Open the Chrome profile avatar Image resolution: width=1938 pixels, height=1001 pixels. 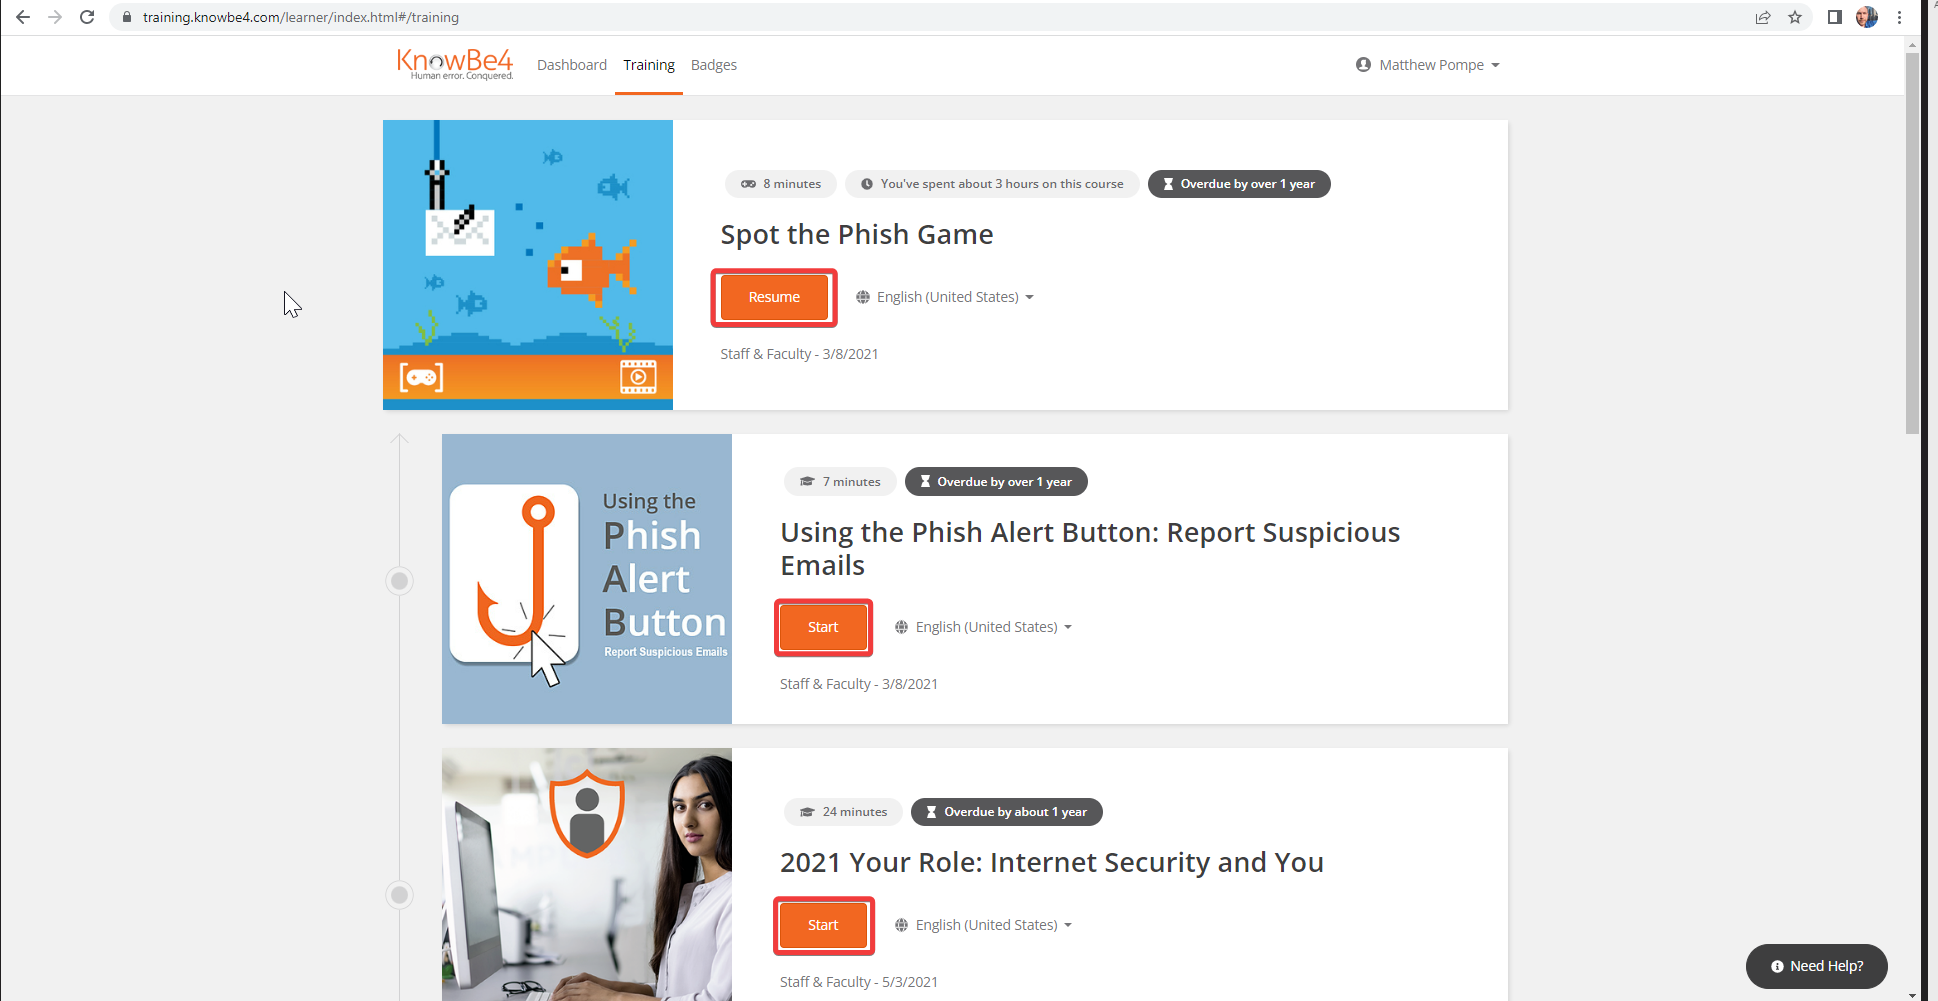1867,17
